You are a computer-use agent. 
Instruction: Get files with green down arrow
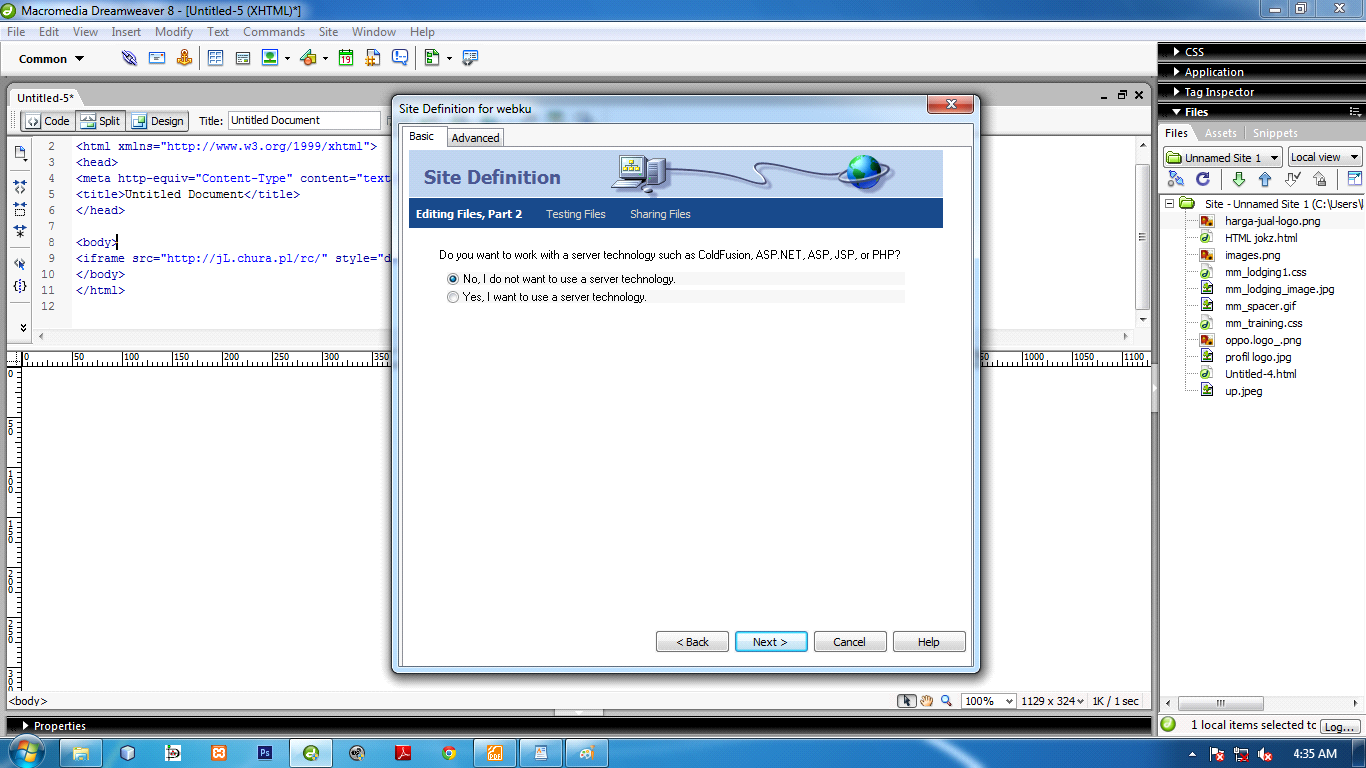pyautogui.click(x=1238, y=179)
